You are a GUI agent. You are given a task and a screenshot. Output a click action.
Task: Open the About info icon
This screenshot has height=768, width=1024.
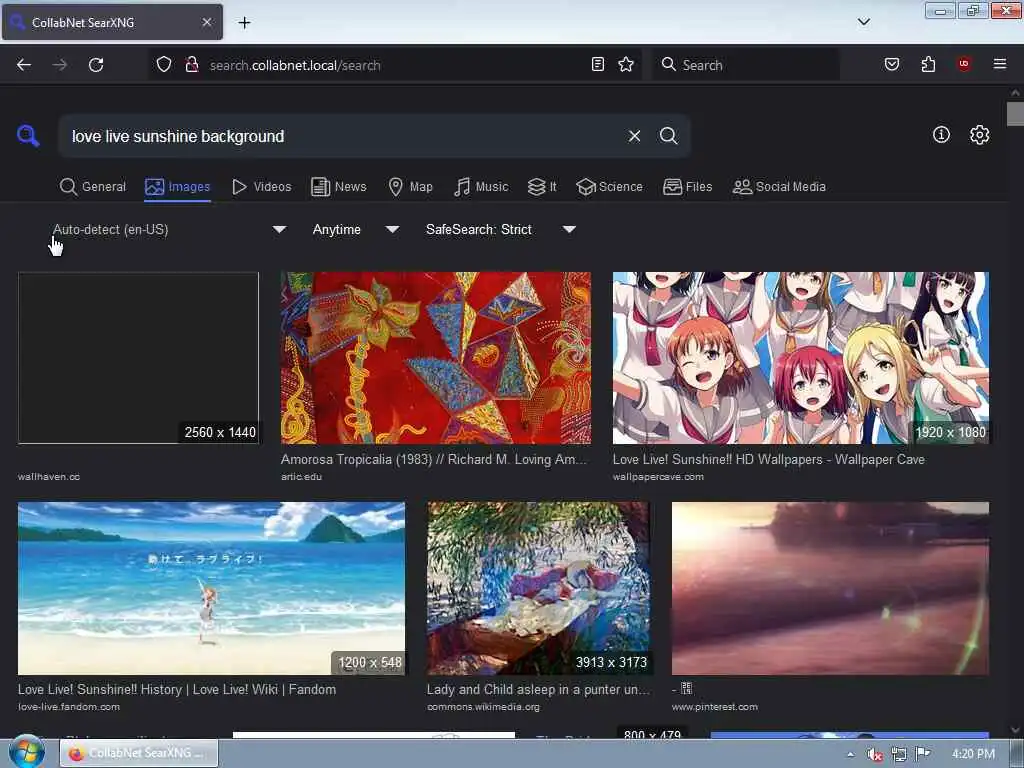coord(941,135)
